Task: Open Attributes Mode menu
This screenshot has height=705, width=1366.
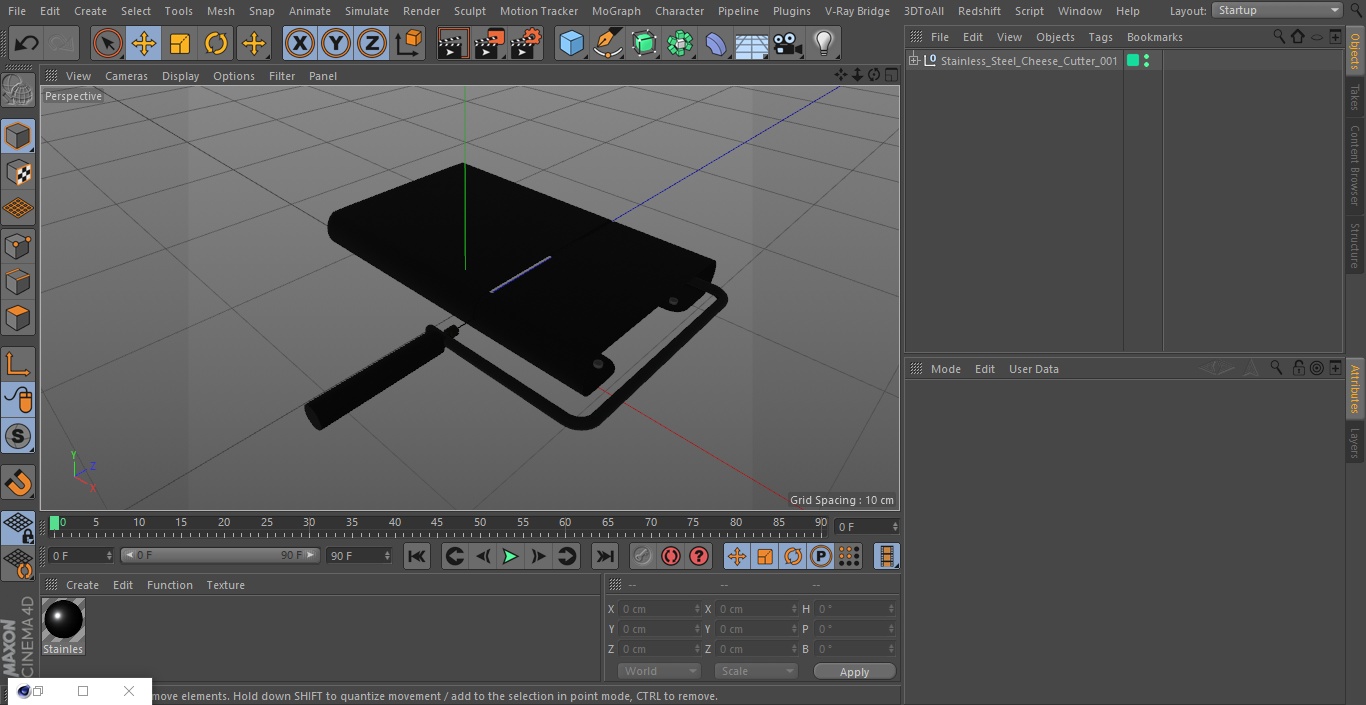Action: (x=945, y=369)
